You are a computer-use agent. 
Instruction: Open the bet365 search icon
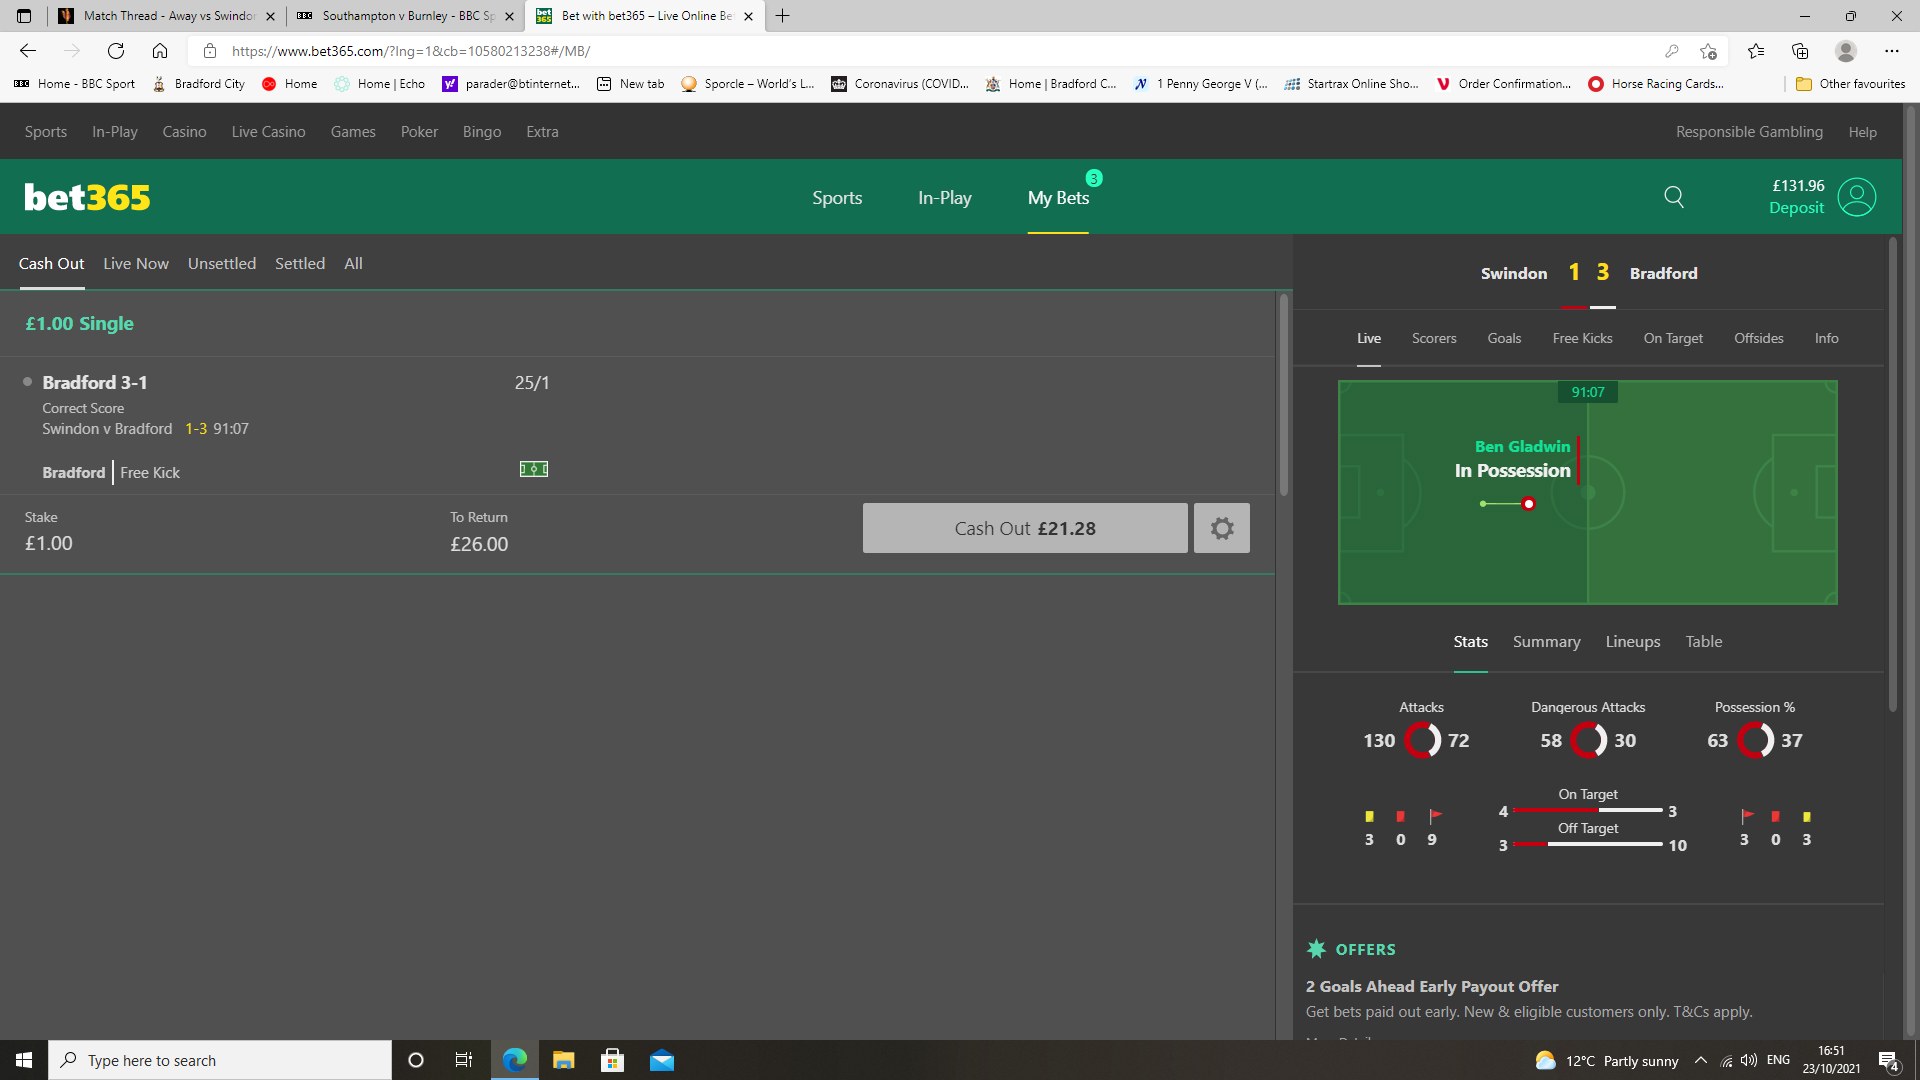tap(1674, 197)
